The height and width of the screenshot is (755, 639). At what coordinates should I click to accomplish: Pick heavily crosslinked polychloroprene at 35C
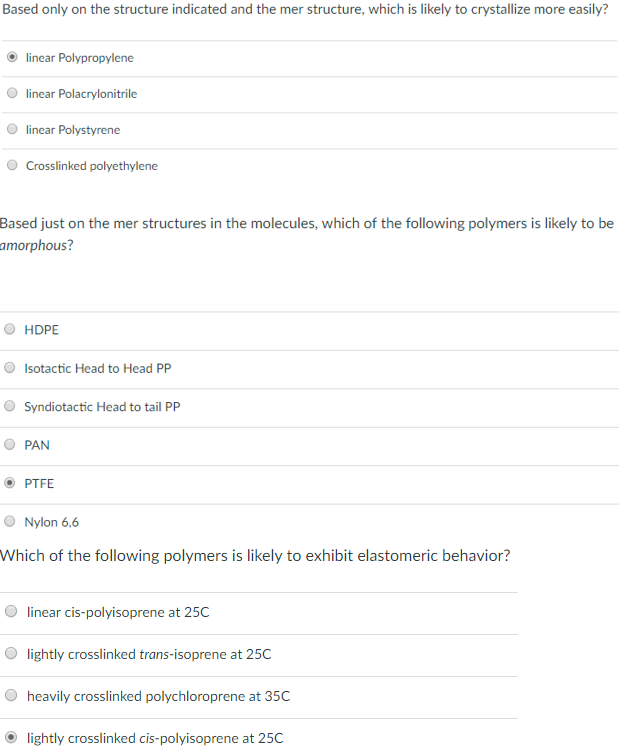click(x=12, y=696)
